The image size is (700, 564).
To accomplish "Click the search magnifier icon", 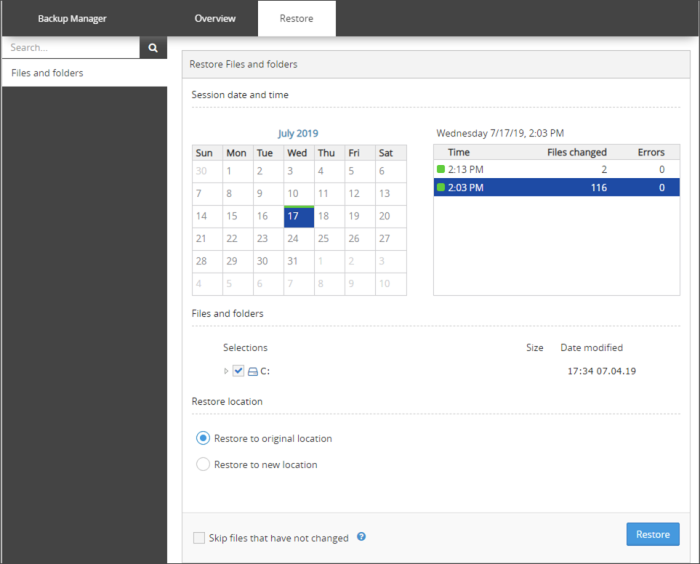I will point(153,47).
